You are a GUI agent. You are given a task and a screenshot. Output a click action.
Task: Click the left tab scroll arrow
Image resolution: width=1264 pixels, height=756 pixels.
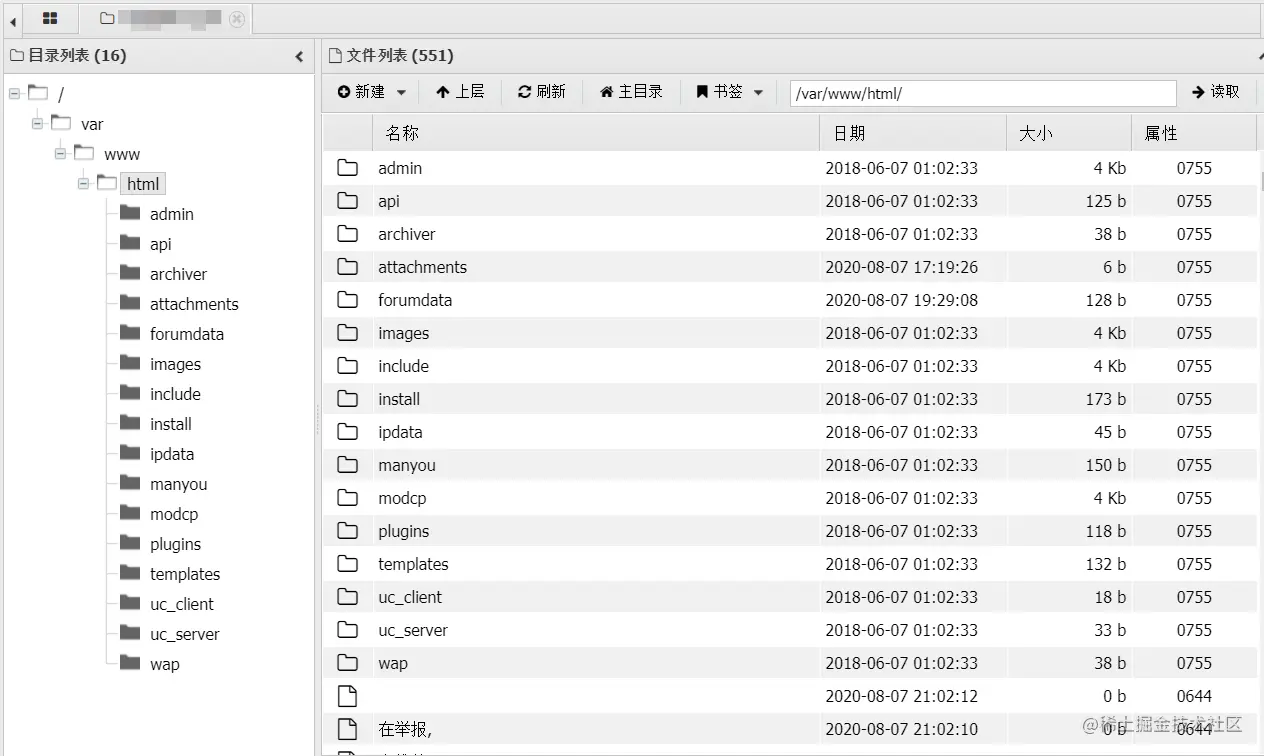(13, 20)
